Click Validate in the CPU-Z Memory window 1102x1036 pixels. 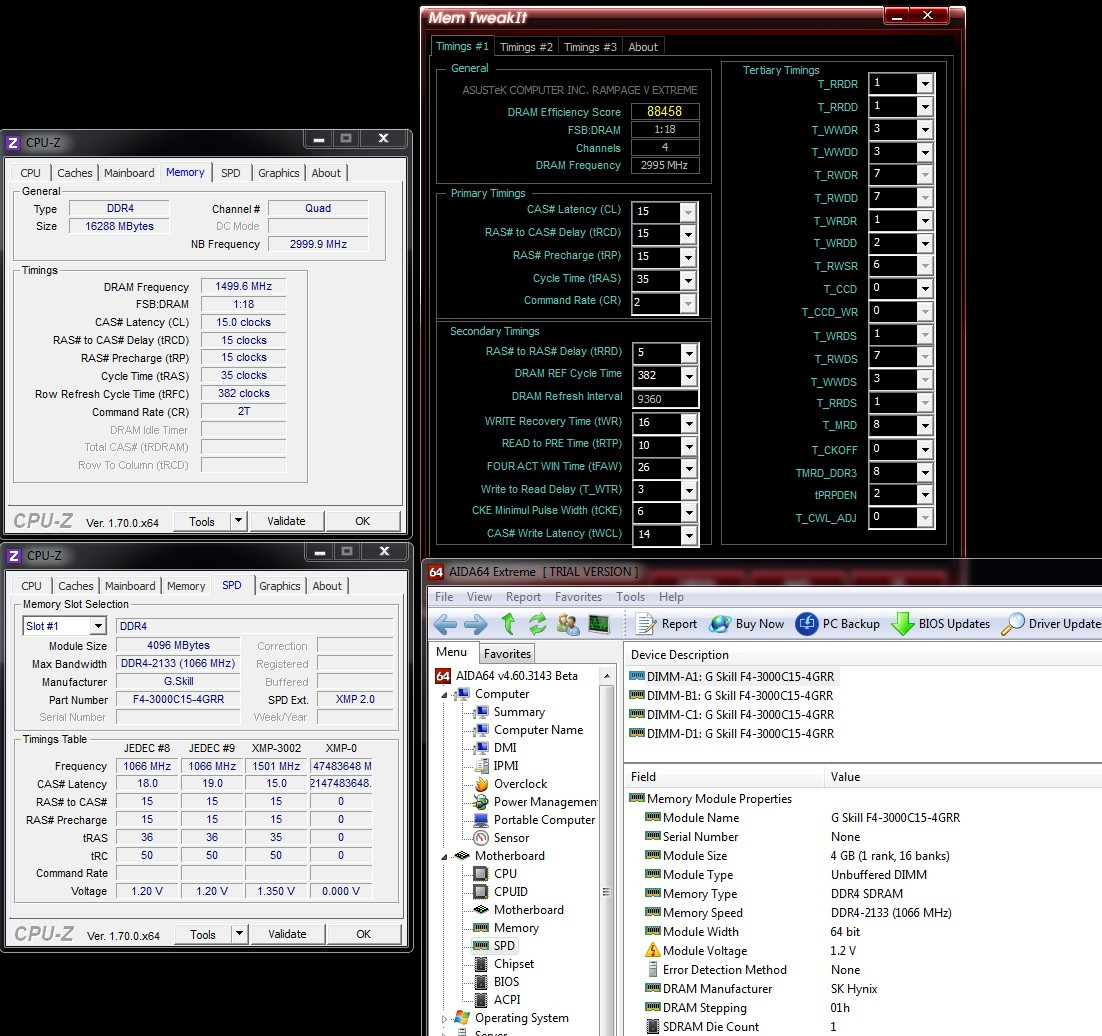286,521
